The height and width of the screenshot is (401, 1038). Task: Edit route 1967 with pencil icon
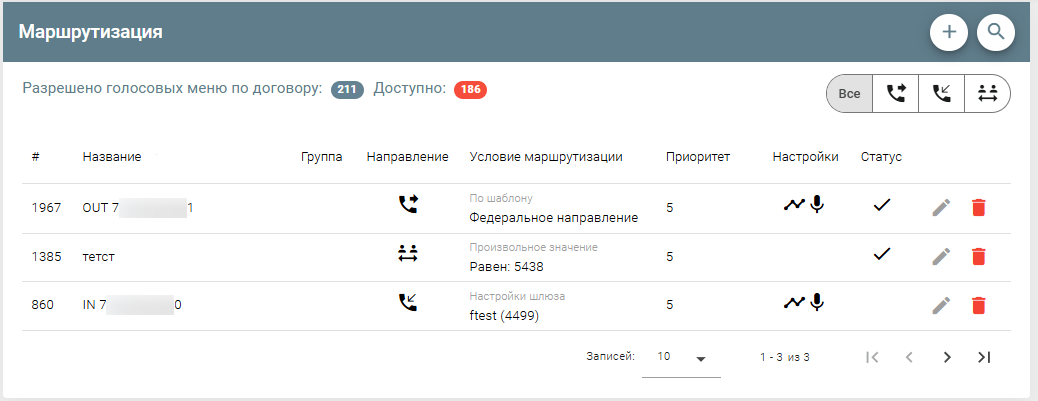click(x=940, y=207)
